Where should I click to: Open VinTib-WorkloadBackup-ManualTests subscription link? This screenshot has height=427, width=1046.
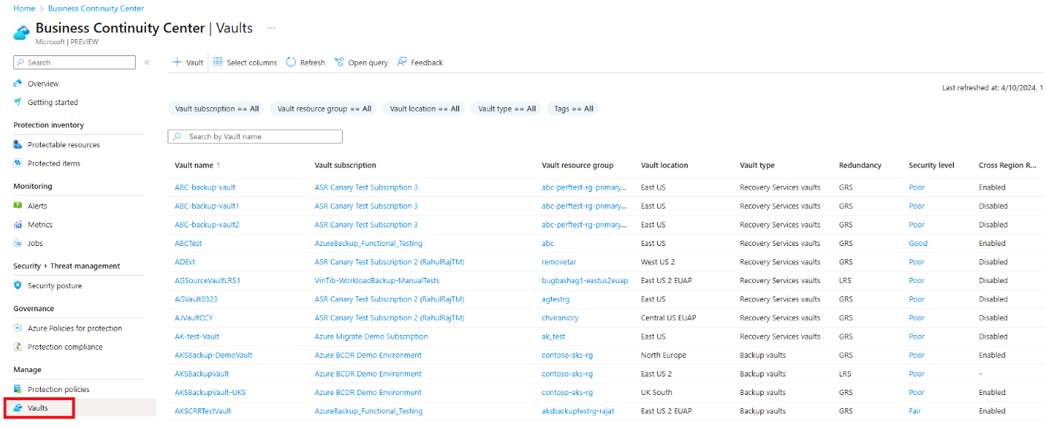coord(376,280)
